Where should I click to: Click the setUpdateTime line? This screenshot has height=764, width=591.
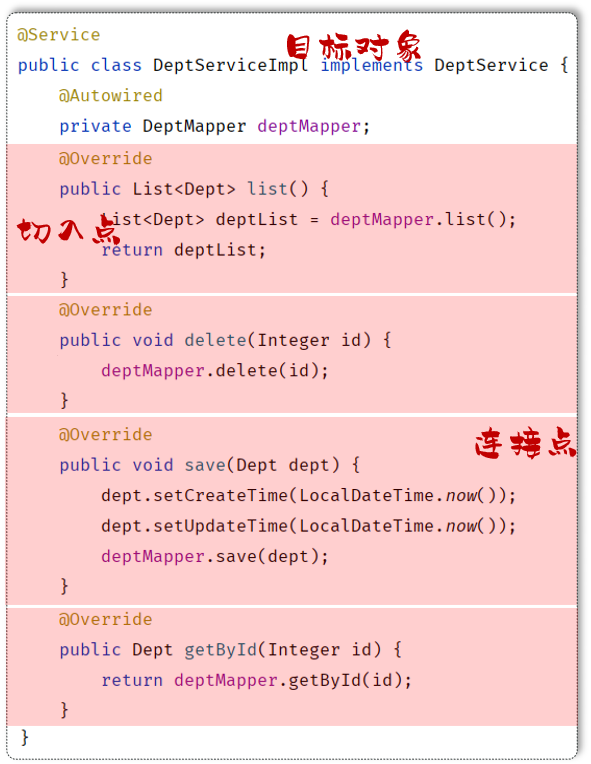coord(308,526)
